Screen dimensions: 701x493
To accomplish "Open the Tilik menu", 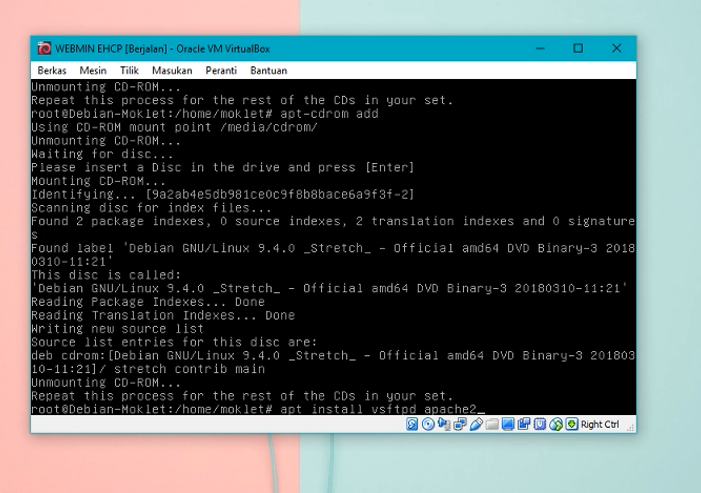I will pyautogui.click(x=129, y=71).
